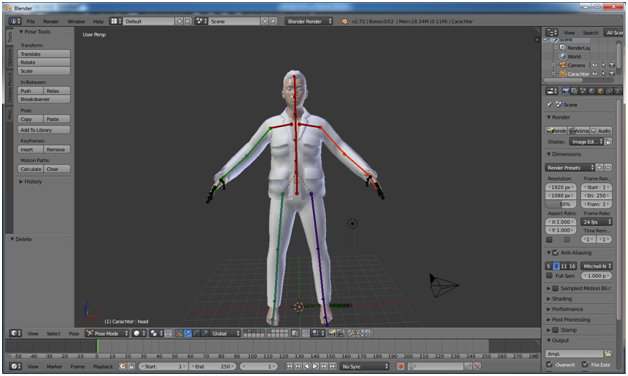
Task: Toggle the File Extensions checkbox
Action: click(585, 364)
